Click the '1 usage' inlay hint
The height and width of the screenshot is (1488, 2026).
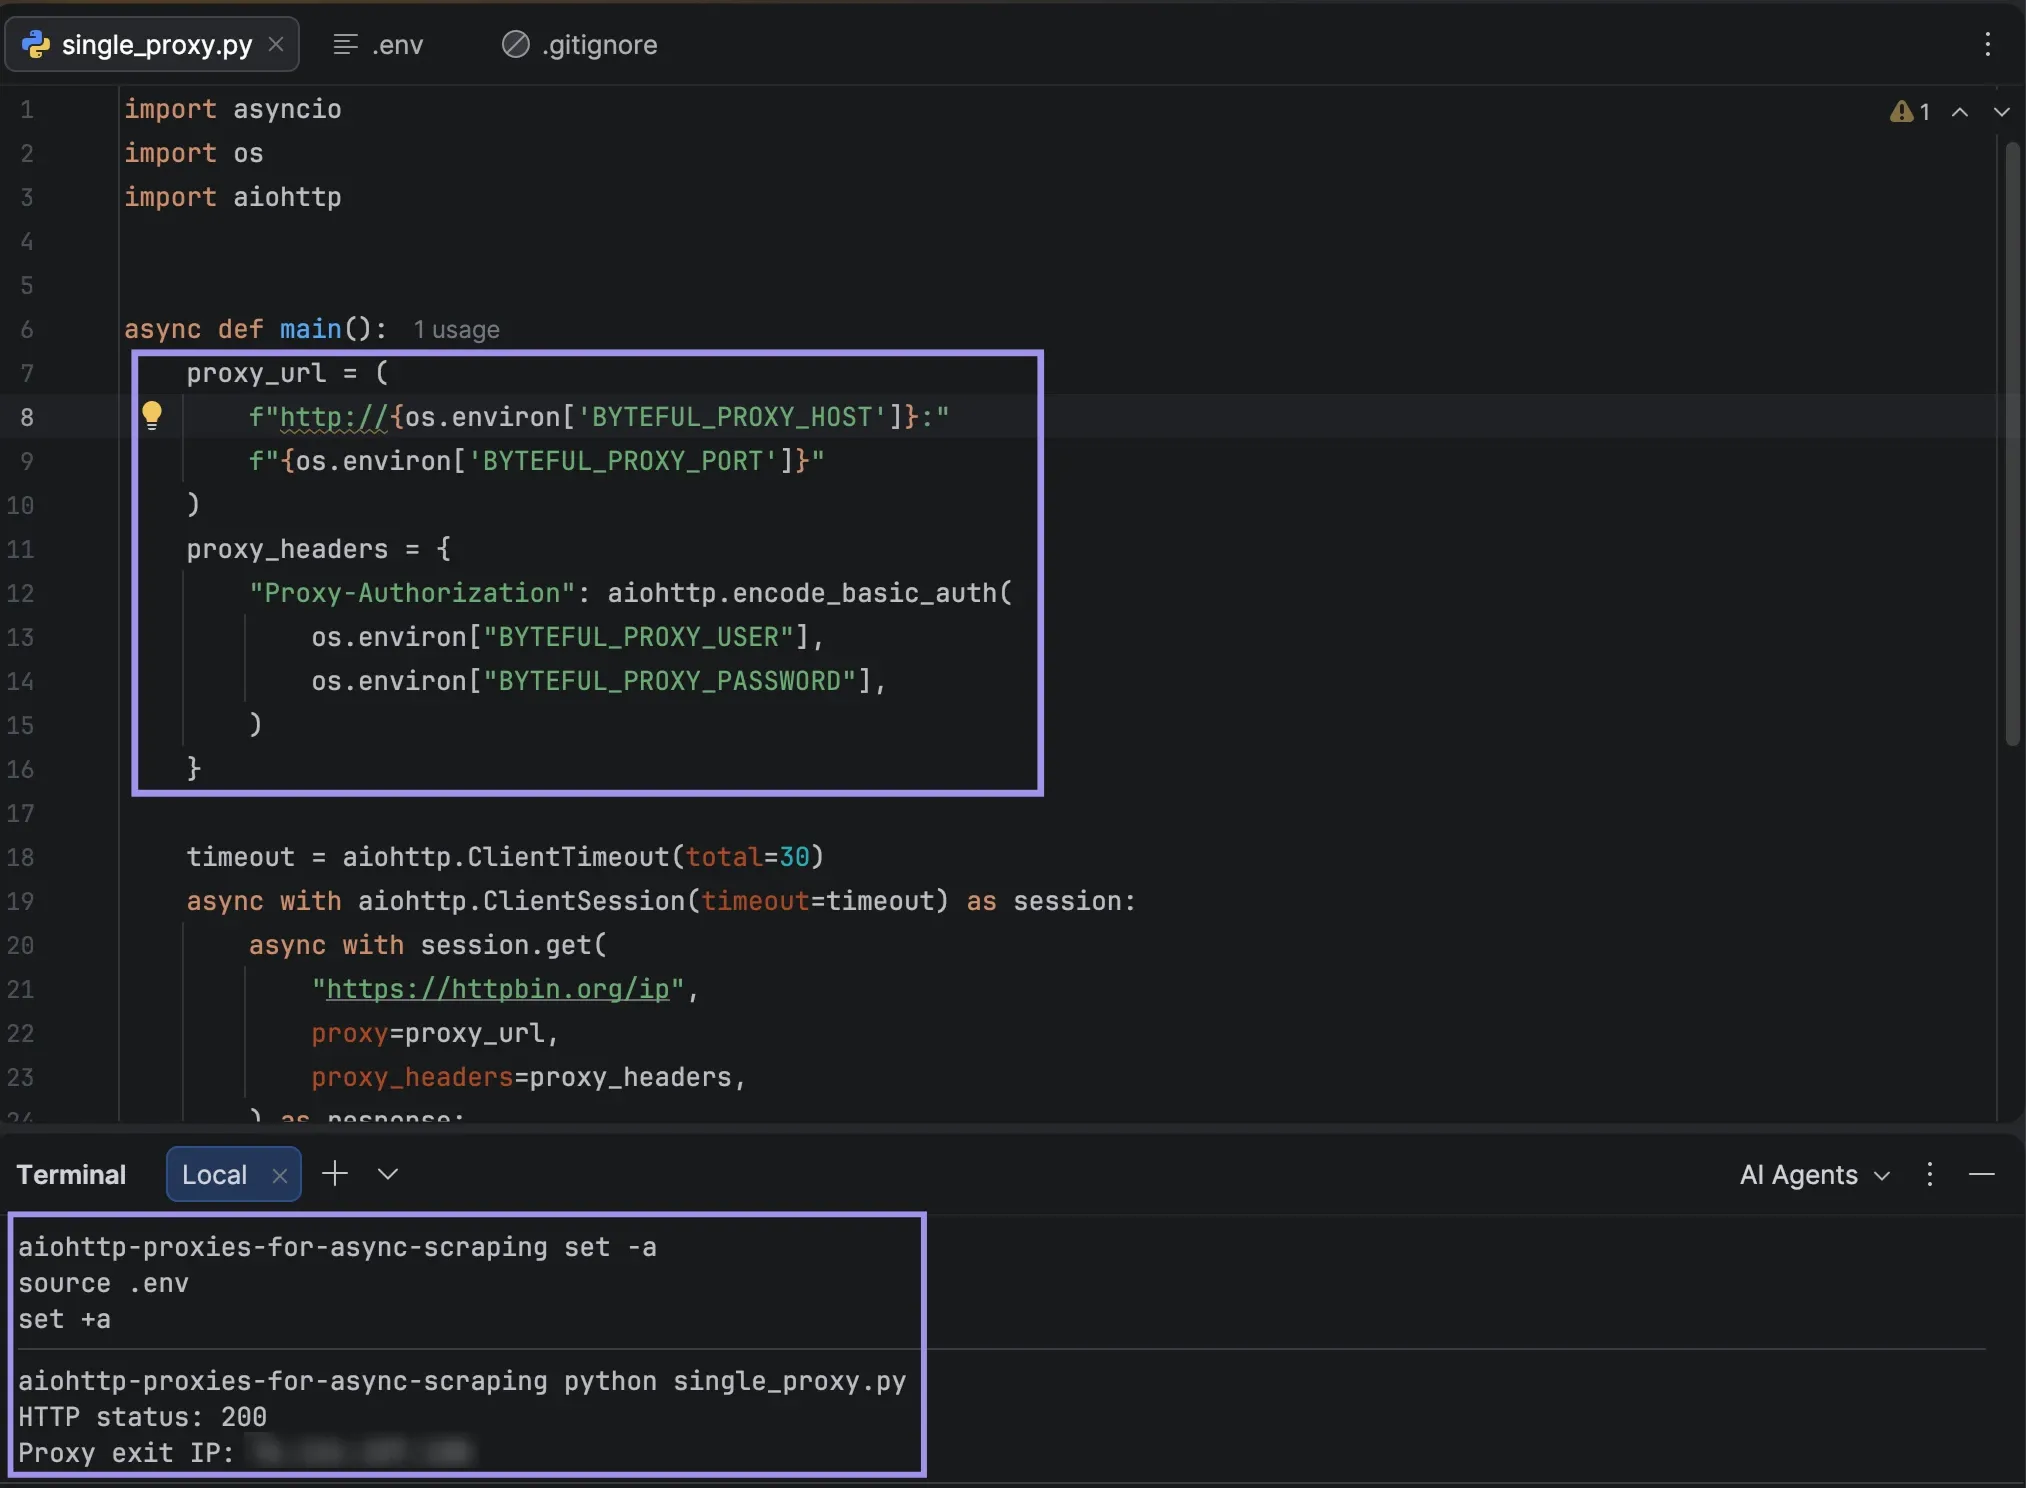pos(456,330)
